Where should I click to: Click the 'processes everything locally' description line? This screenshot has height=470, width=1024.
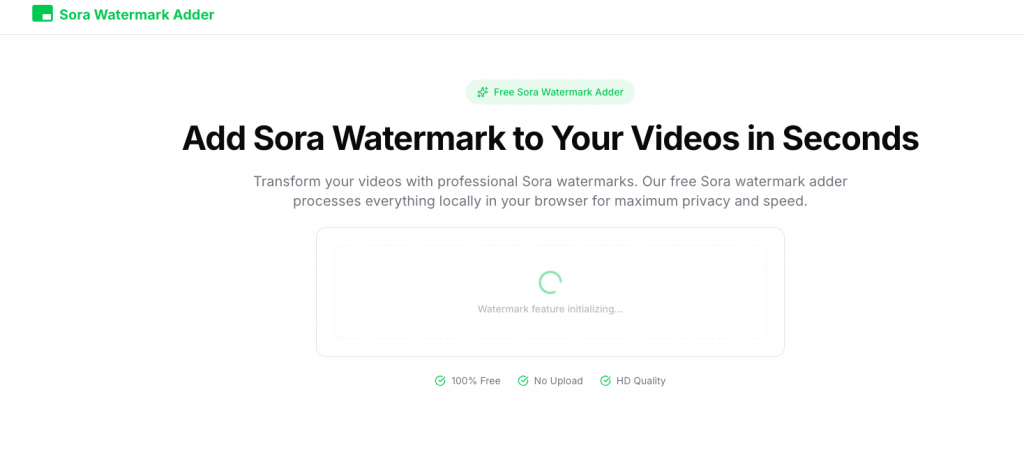click(x=550, y=201)
